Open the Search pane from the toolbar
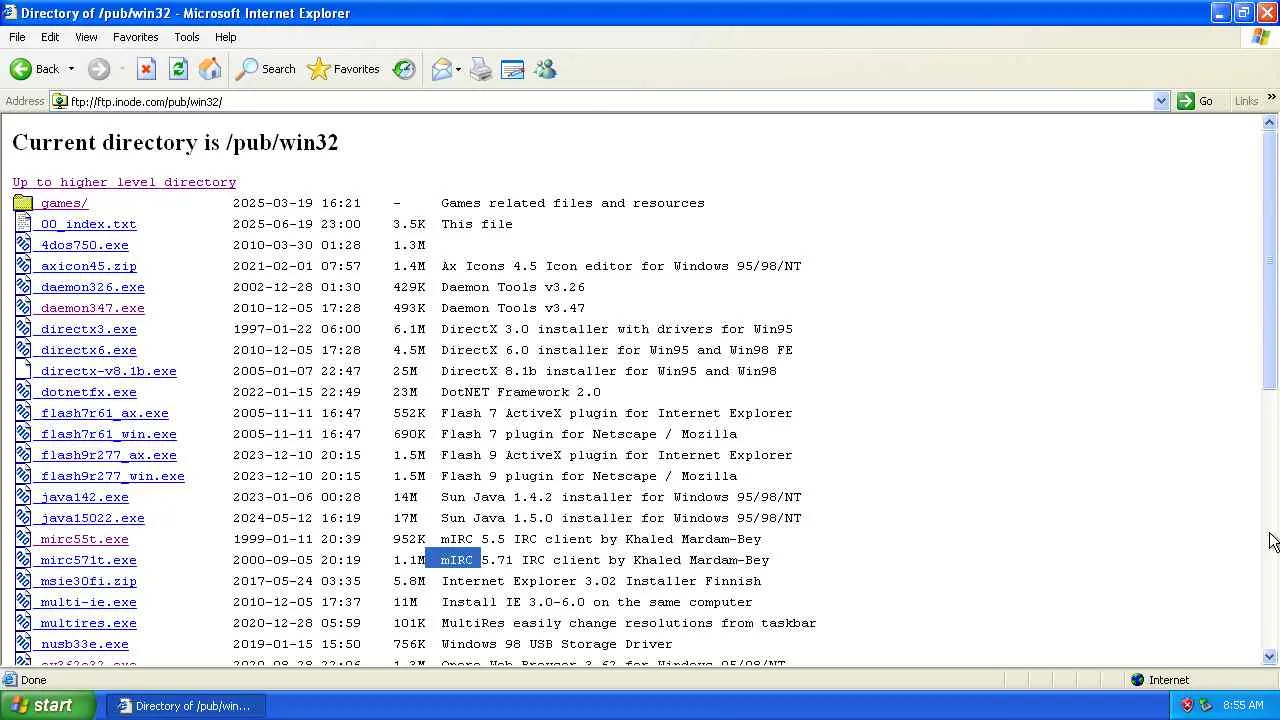 [x=266, y=69]
